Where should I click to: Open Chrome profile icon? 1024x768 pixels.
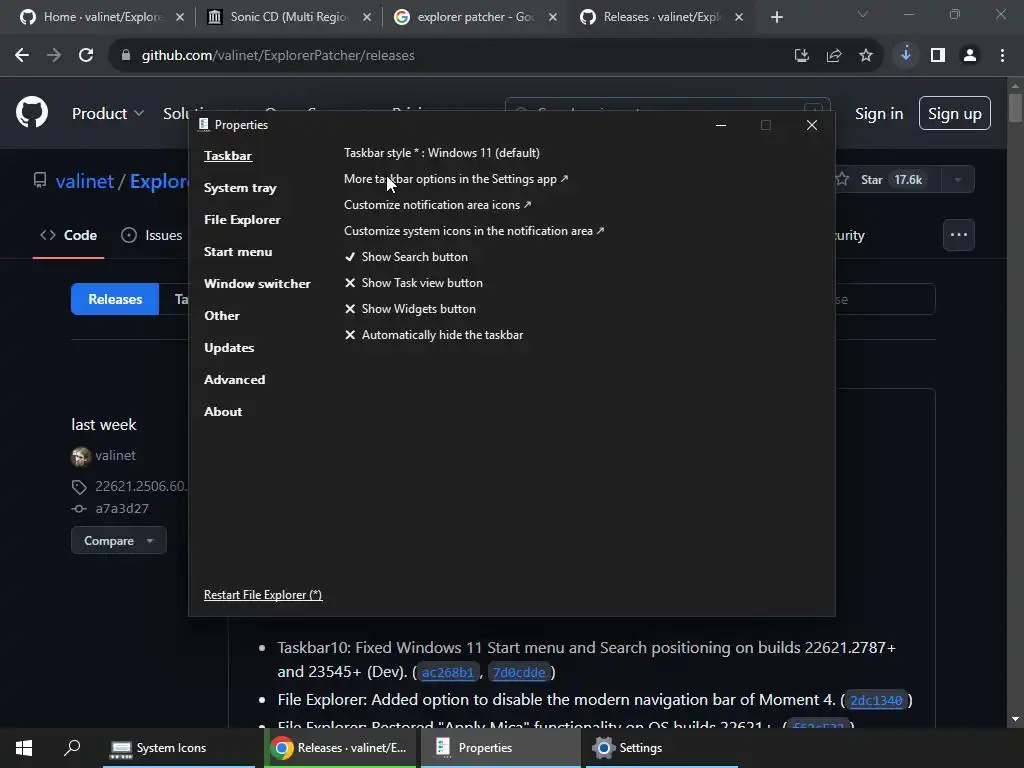(970, 56)
